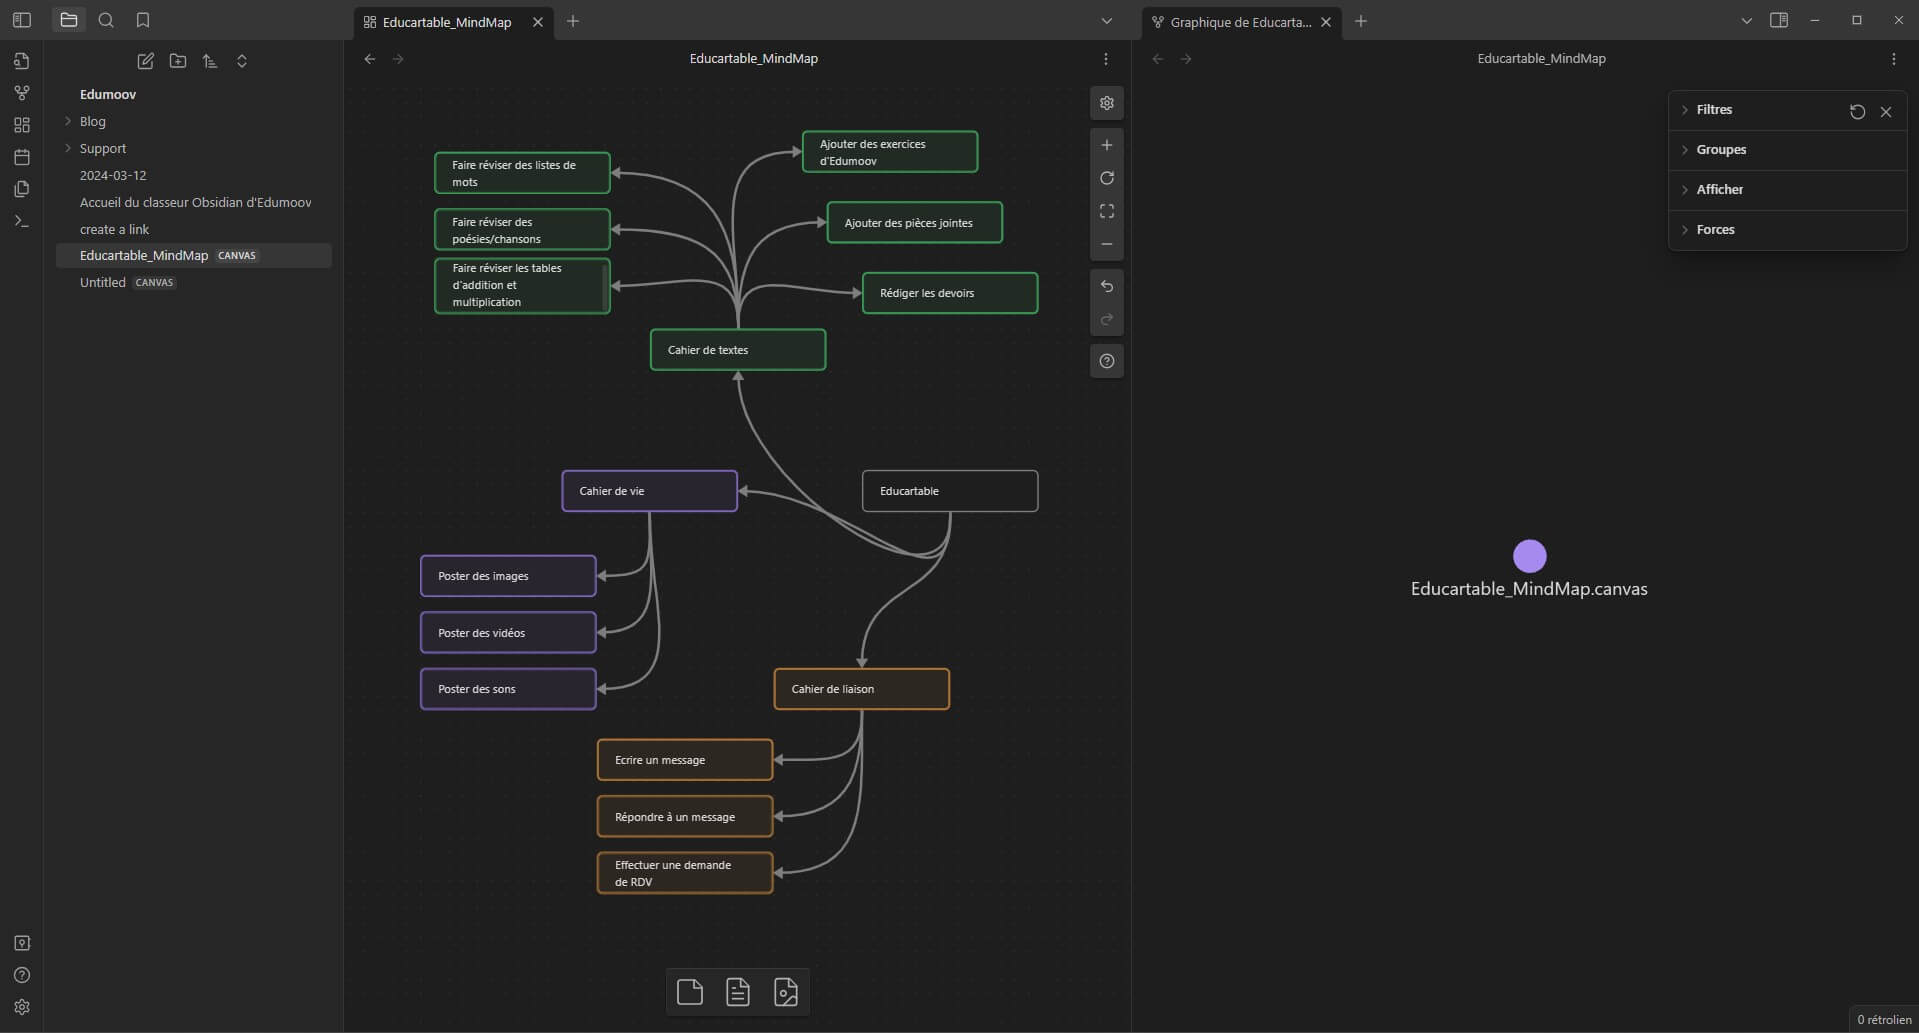Screen dimensions: 1919x1033
Task: Add blank card to canvas
Action: [x=690, y=992]
